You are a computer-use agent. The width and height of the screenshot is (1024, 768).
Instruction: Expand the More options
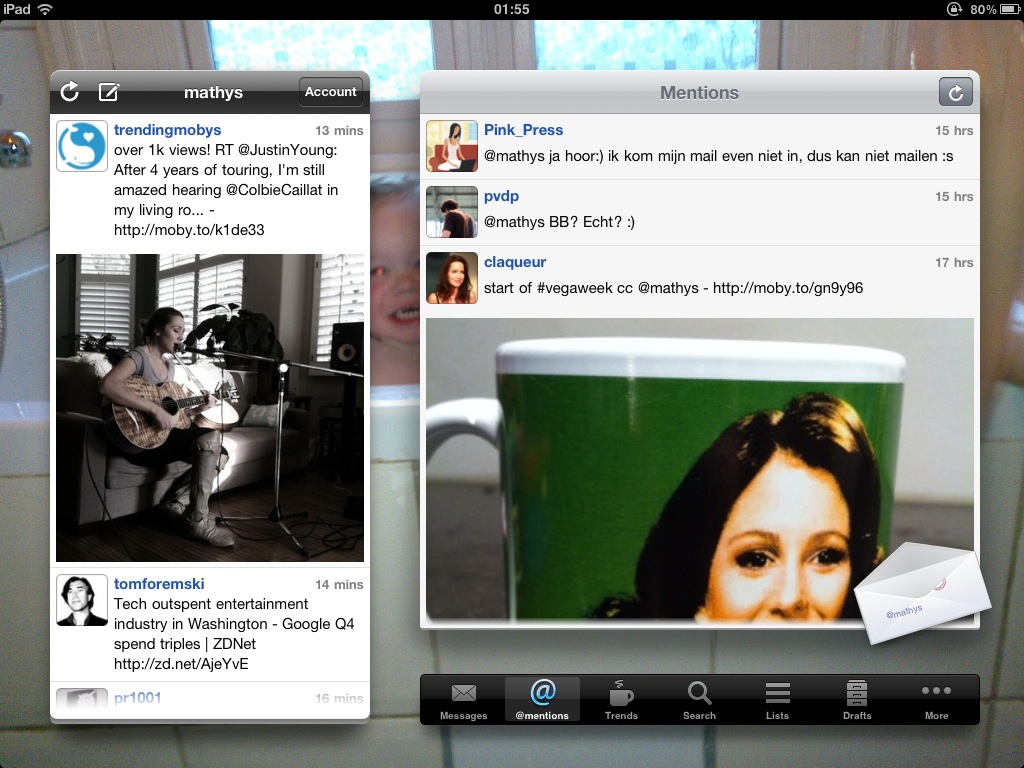click(936, 700)
